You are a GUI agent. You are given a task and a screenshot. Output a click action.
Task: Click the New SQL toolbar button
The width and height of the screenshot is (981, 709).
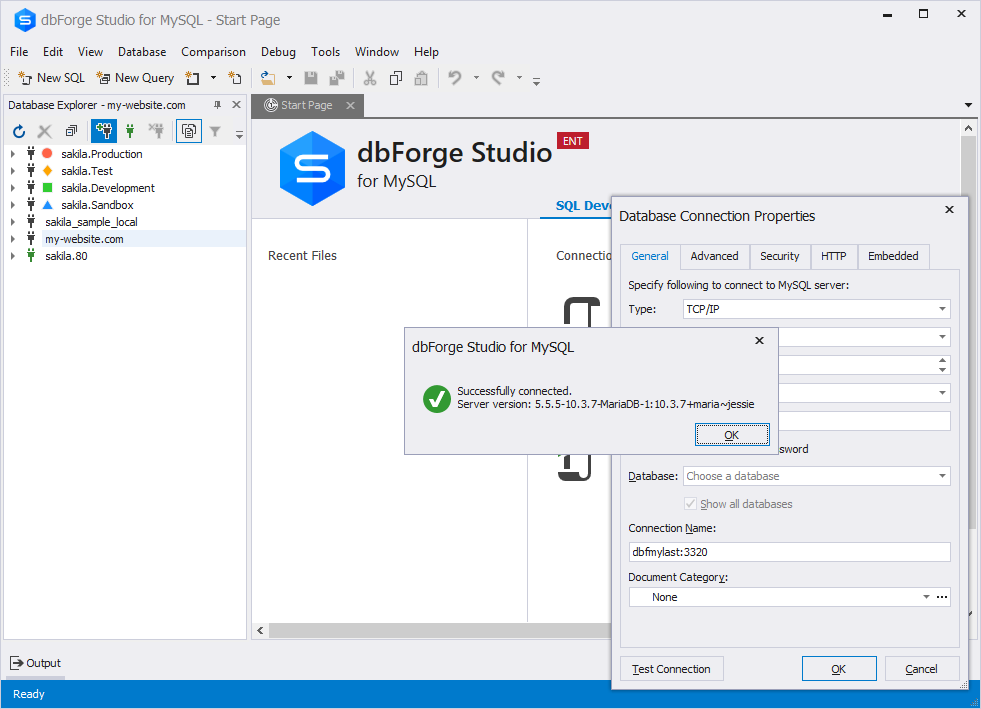point(51,78)
